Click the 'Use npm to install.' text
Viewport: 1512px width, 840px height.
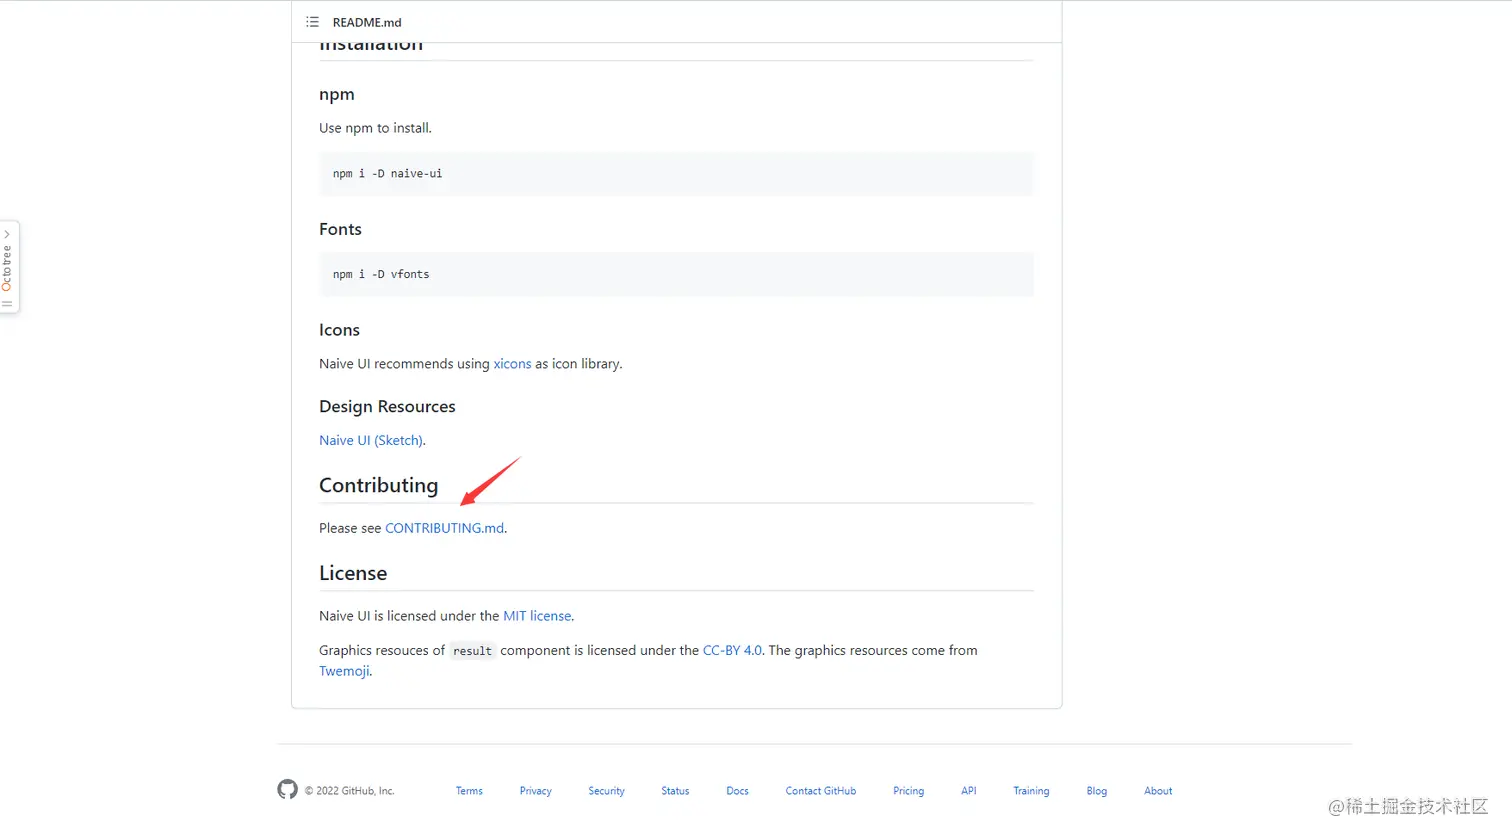point(375,128)
